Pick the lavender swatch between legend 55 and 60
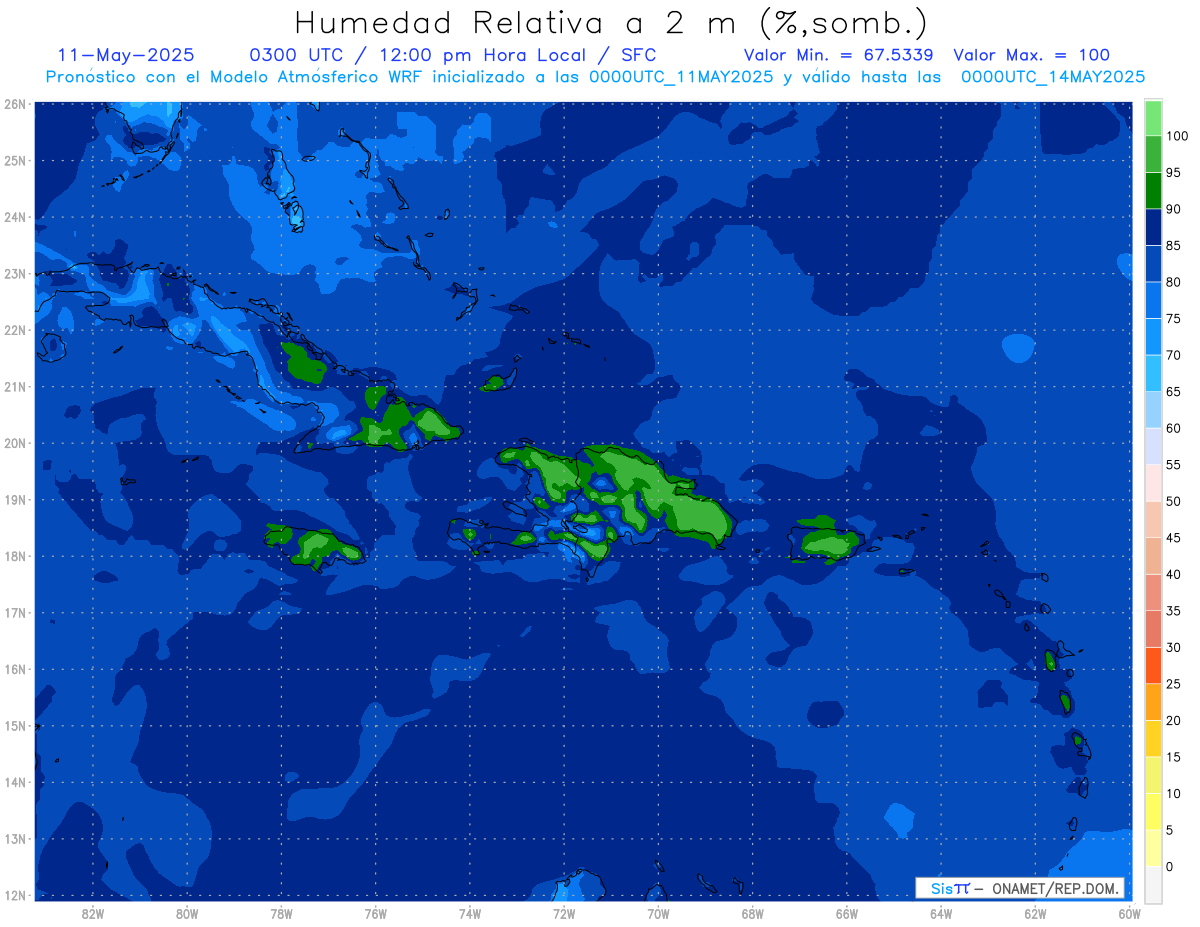1200x927 pixels. [x=1153, y=446]
